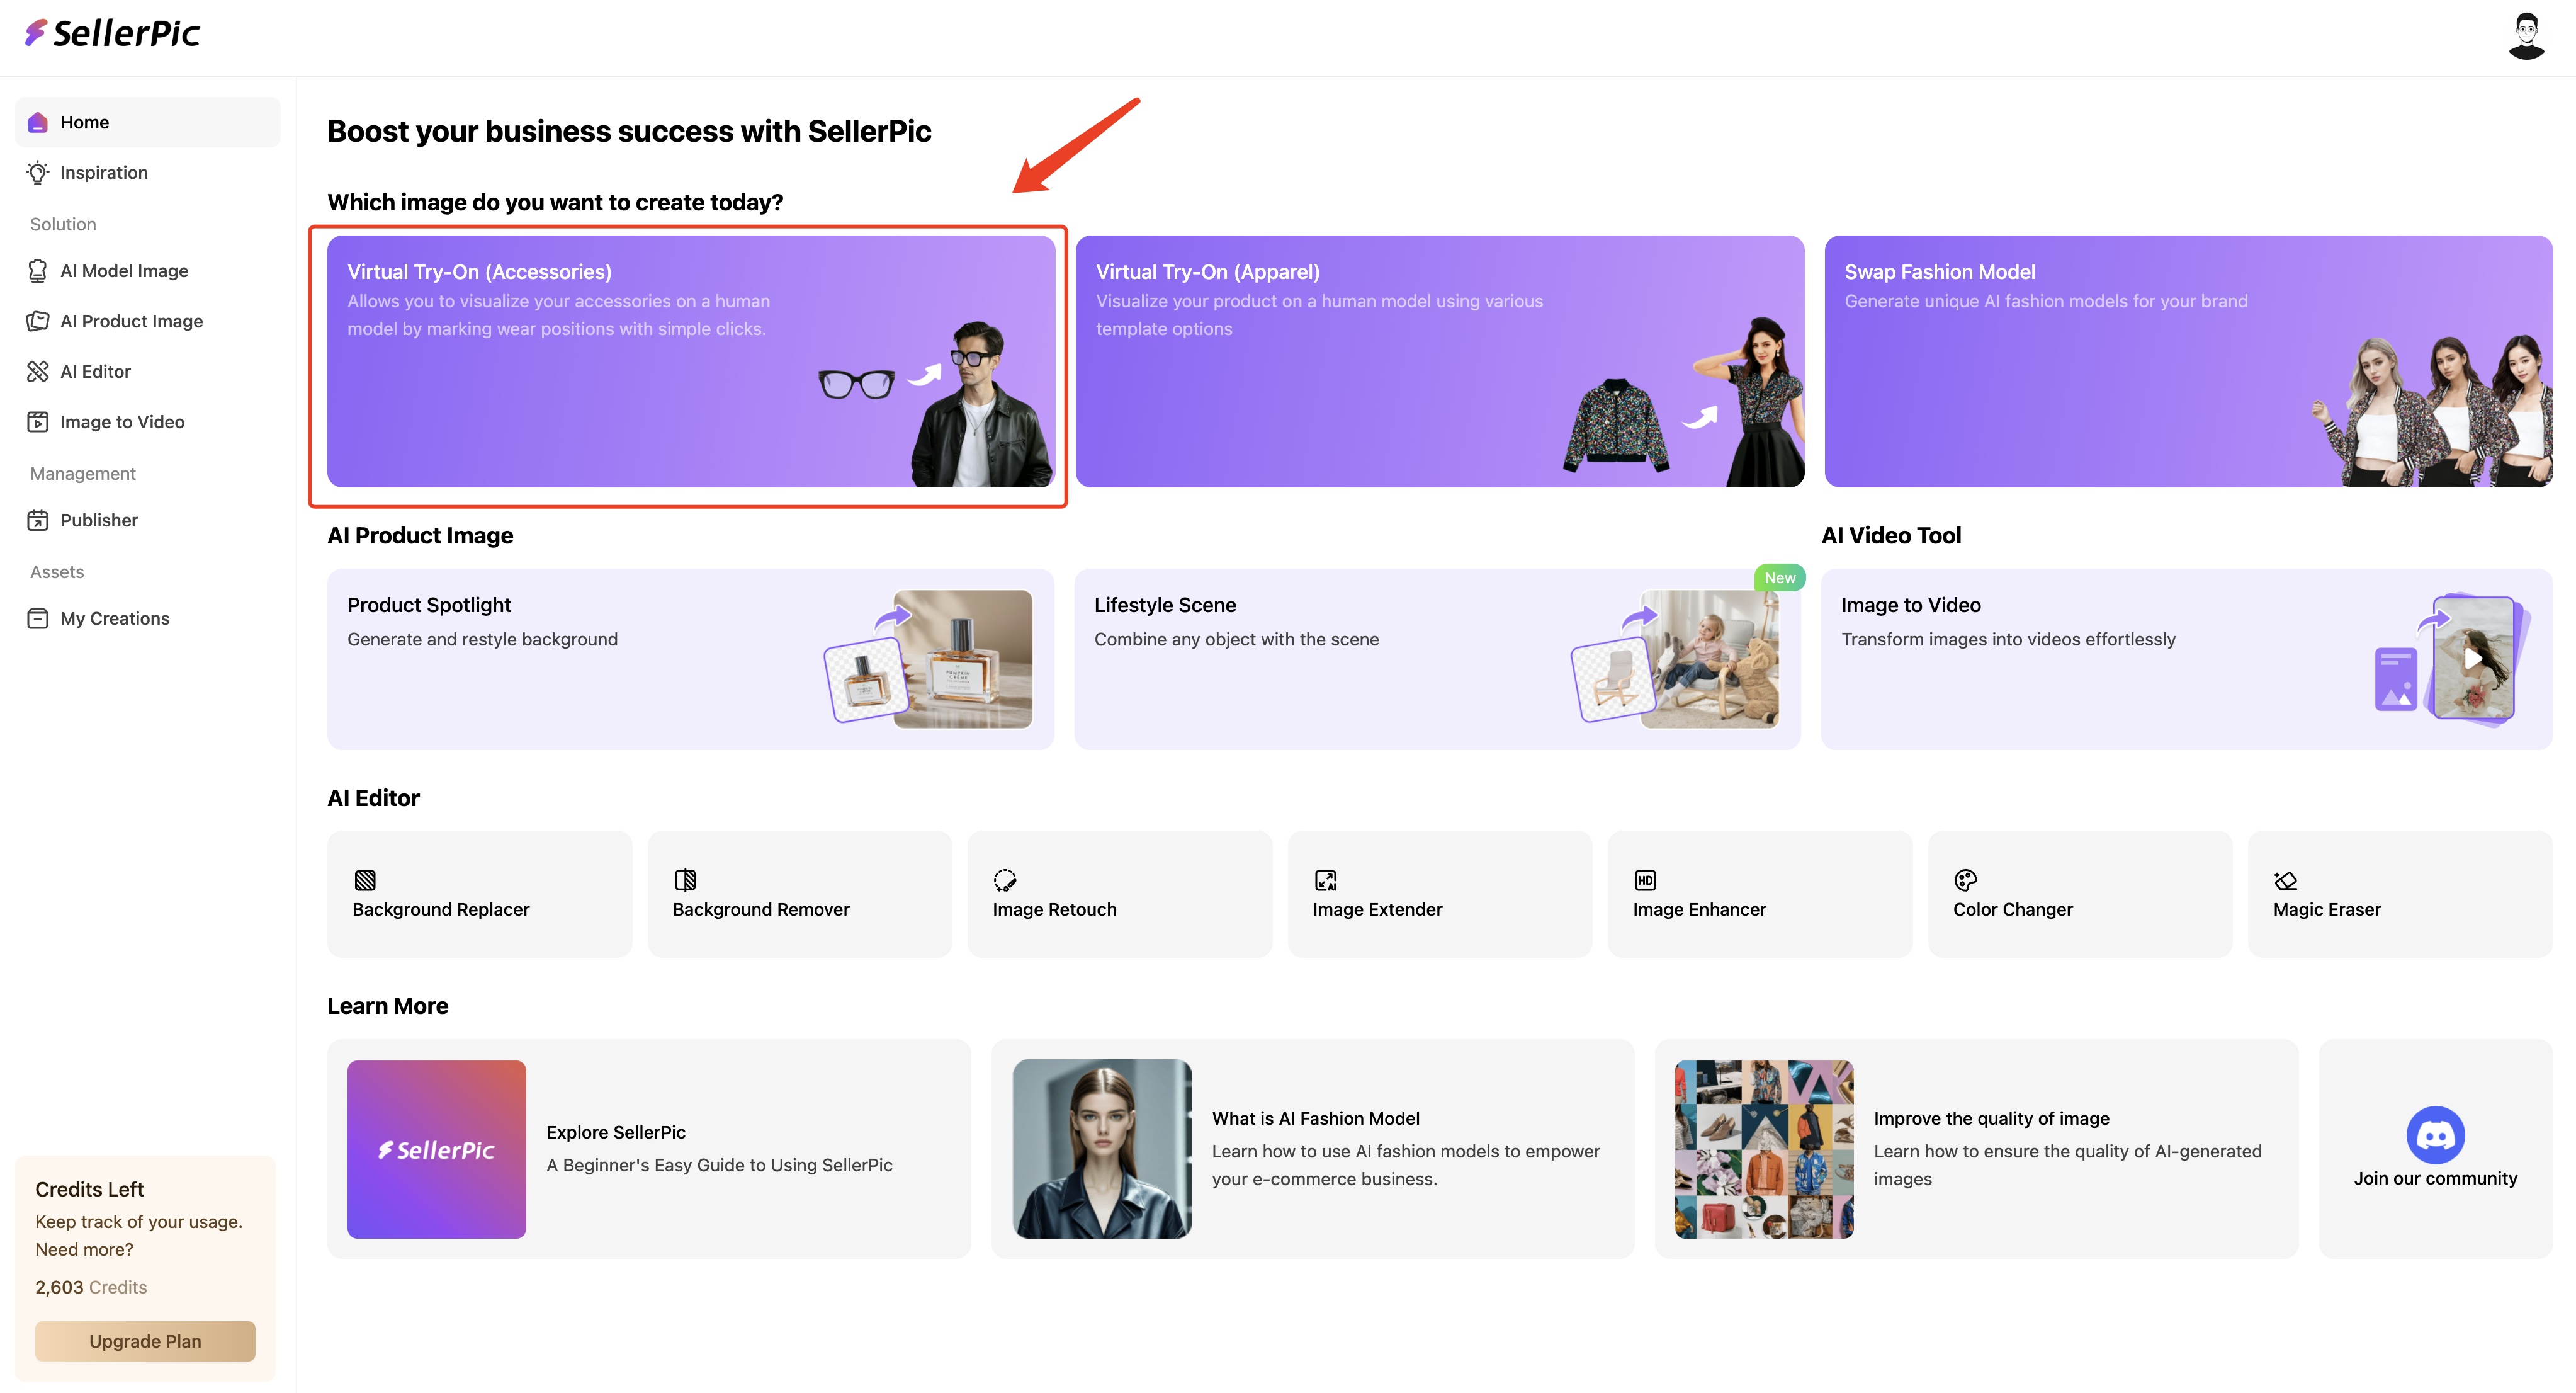2576x1393 pixels.
Task: Click Generate and restyle background text
Action: pyautogui.click(x=482, y=639)
